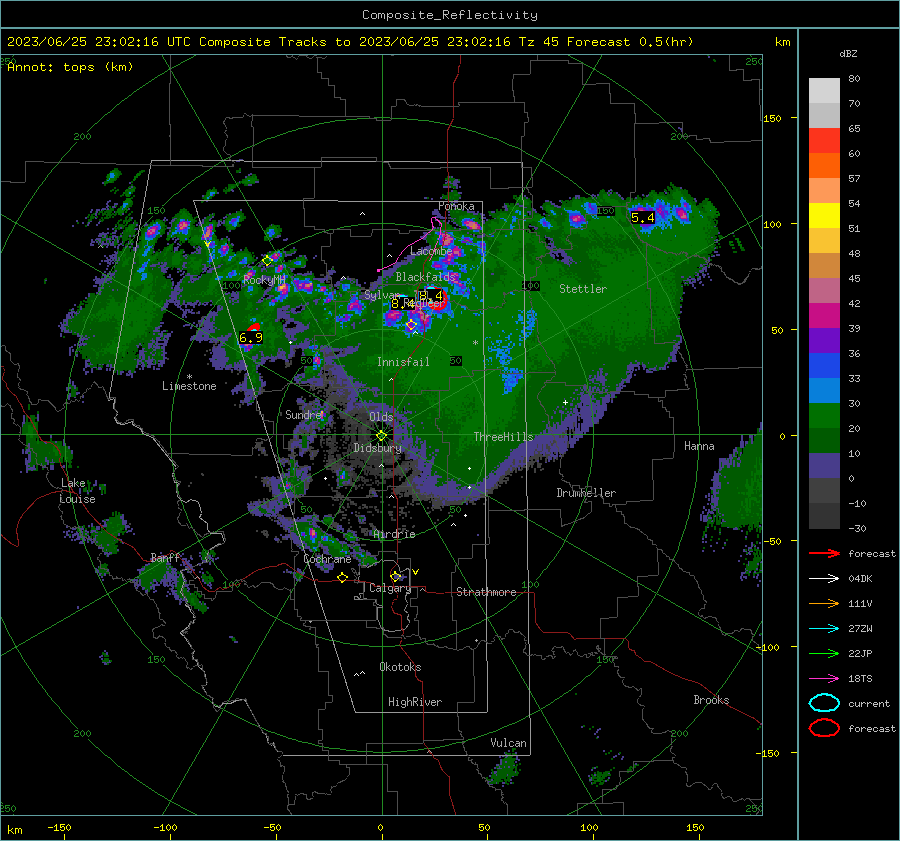Image resolution: width=900 pixels, height=841 pixels.
Task: Click the bright green 20-30 dBZ swatch
Action: [824, 416]
